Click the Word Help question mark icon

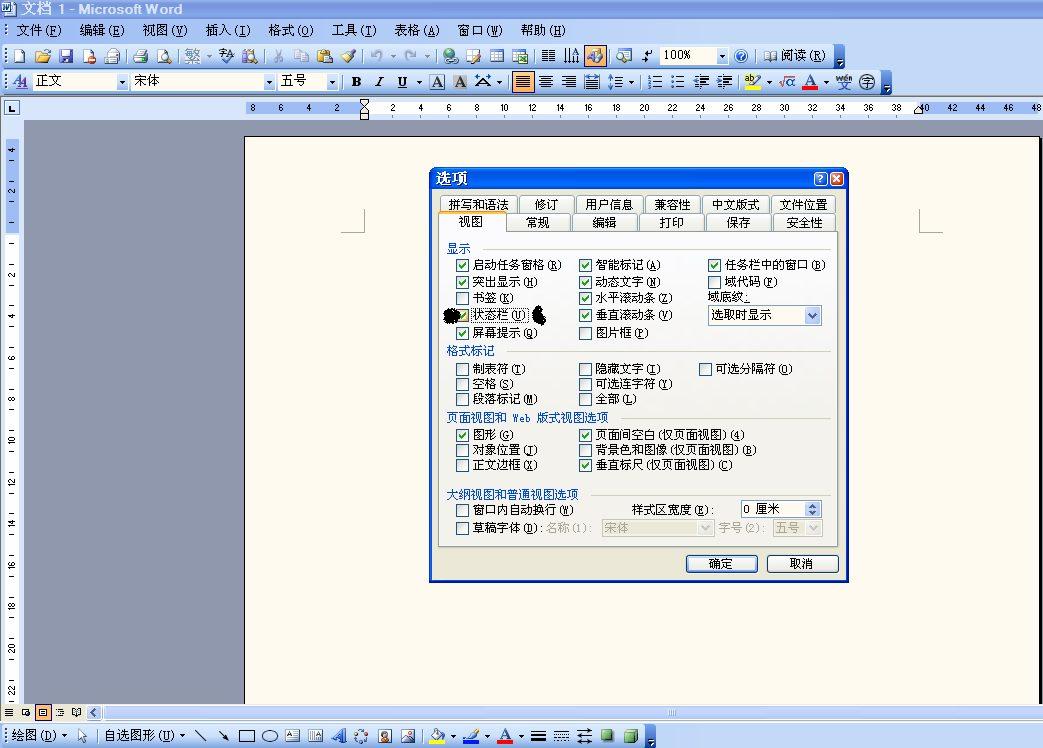(x=741, y=56)
